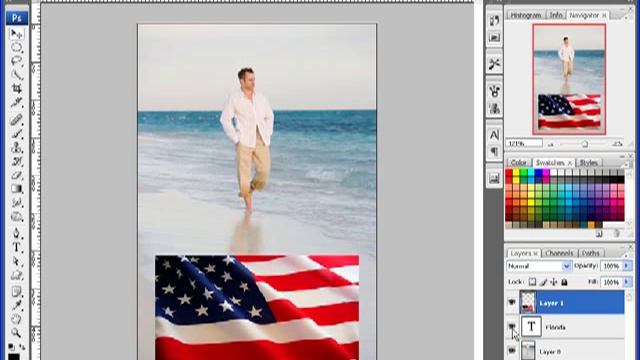Select the Notes tool
640x360 pixels.
tap(16, 292)
